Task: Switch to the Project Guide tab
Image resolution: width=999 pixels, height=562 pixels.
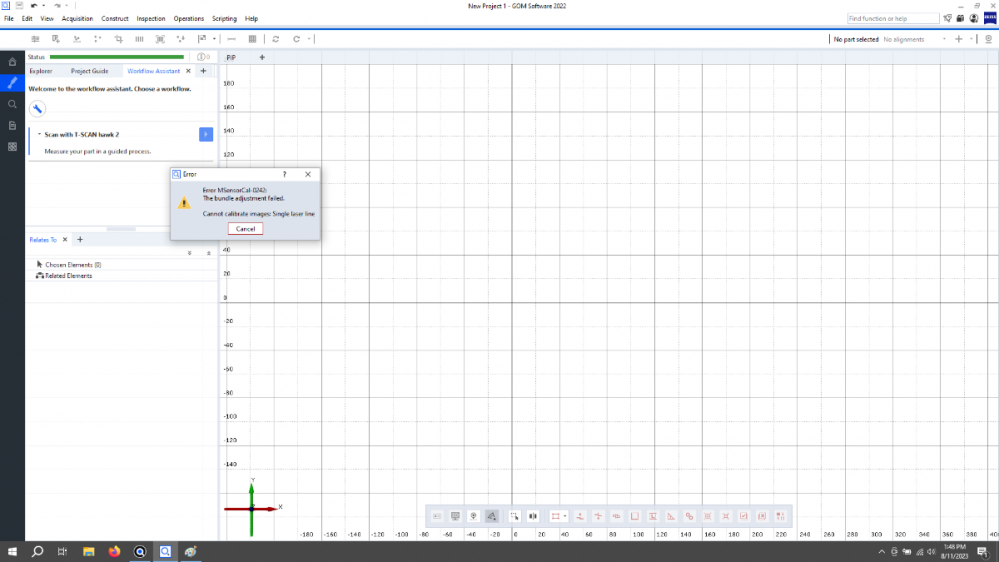Action: pos(89,71)
